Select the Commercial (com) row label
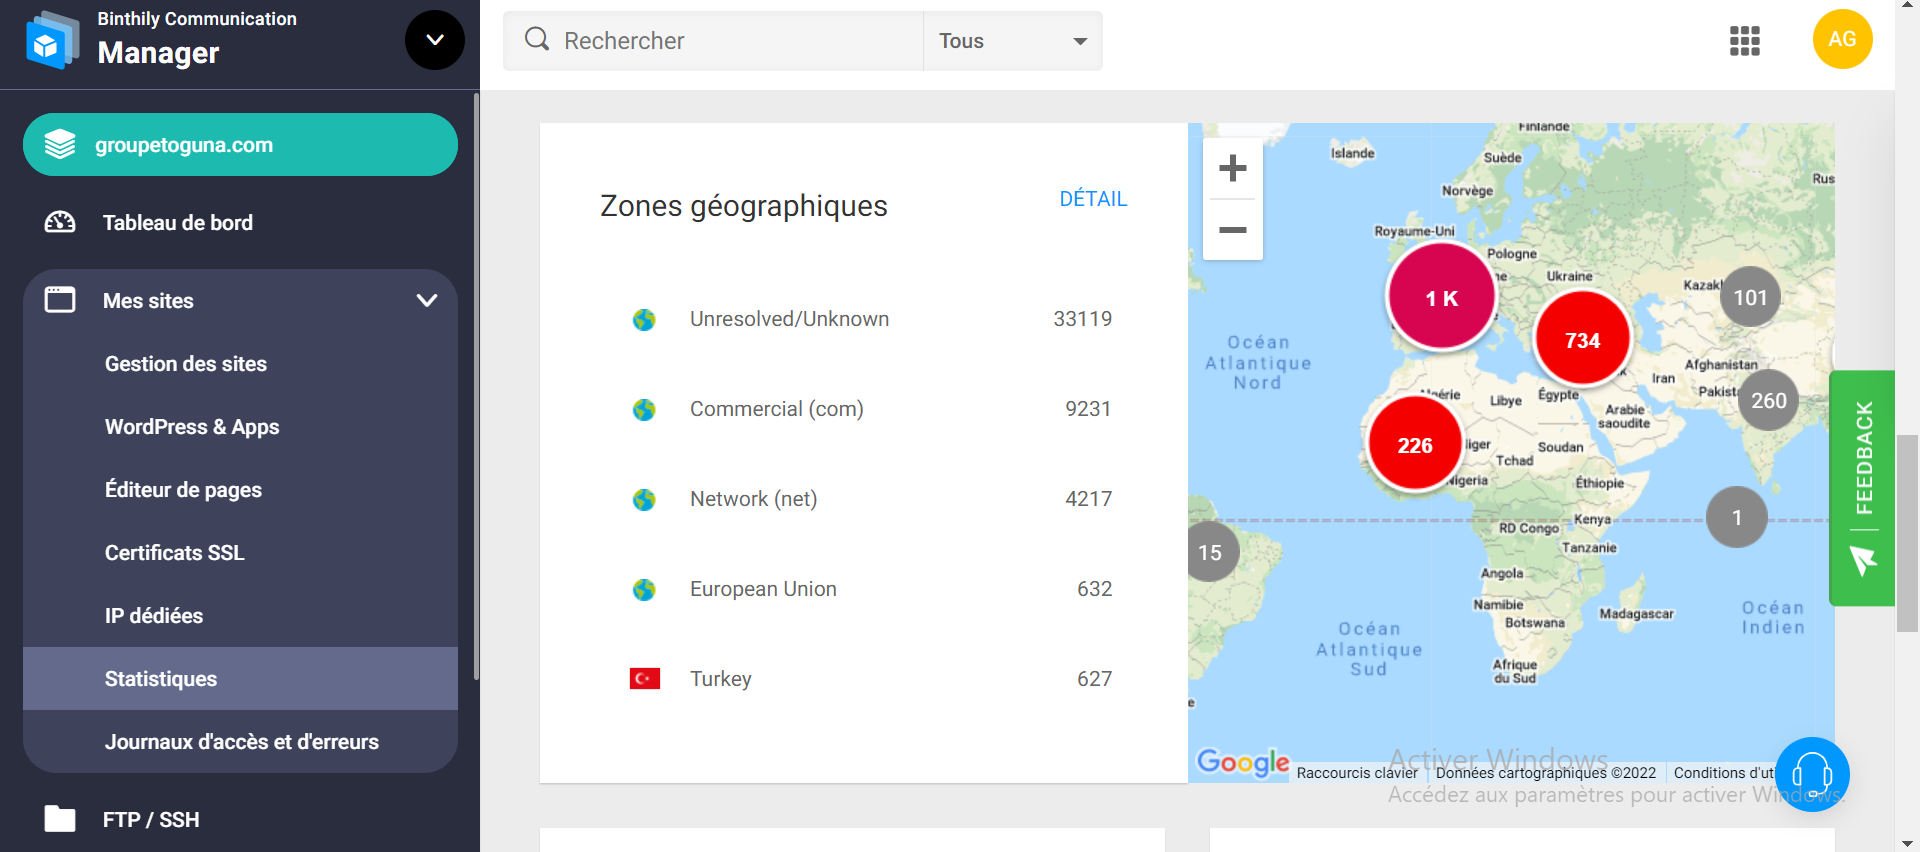The width and height of the screenshot is (1920, 852). tap(777, 409)
